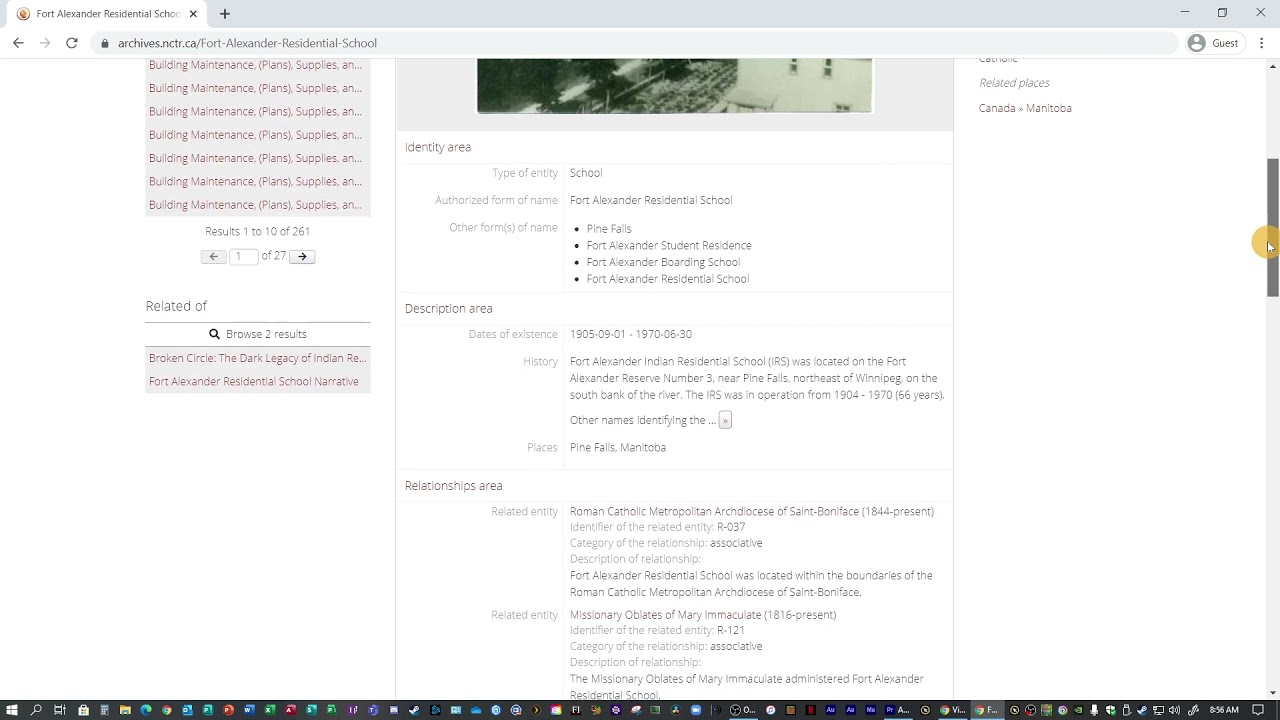Launch Excel from the taskbar
Screen dimensions: 1280x720
tap(270, 710)
